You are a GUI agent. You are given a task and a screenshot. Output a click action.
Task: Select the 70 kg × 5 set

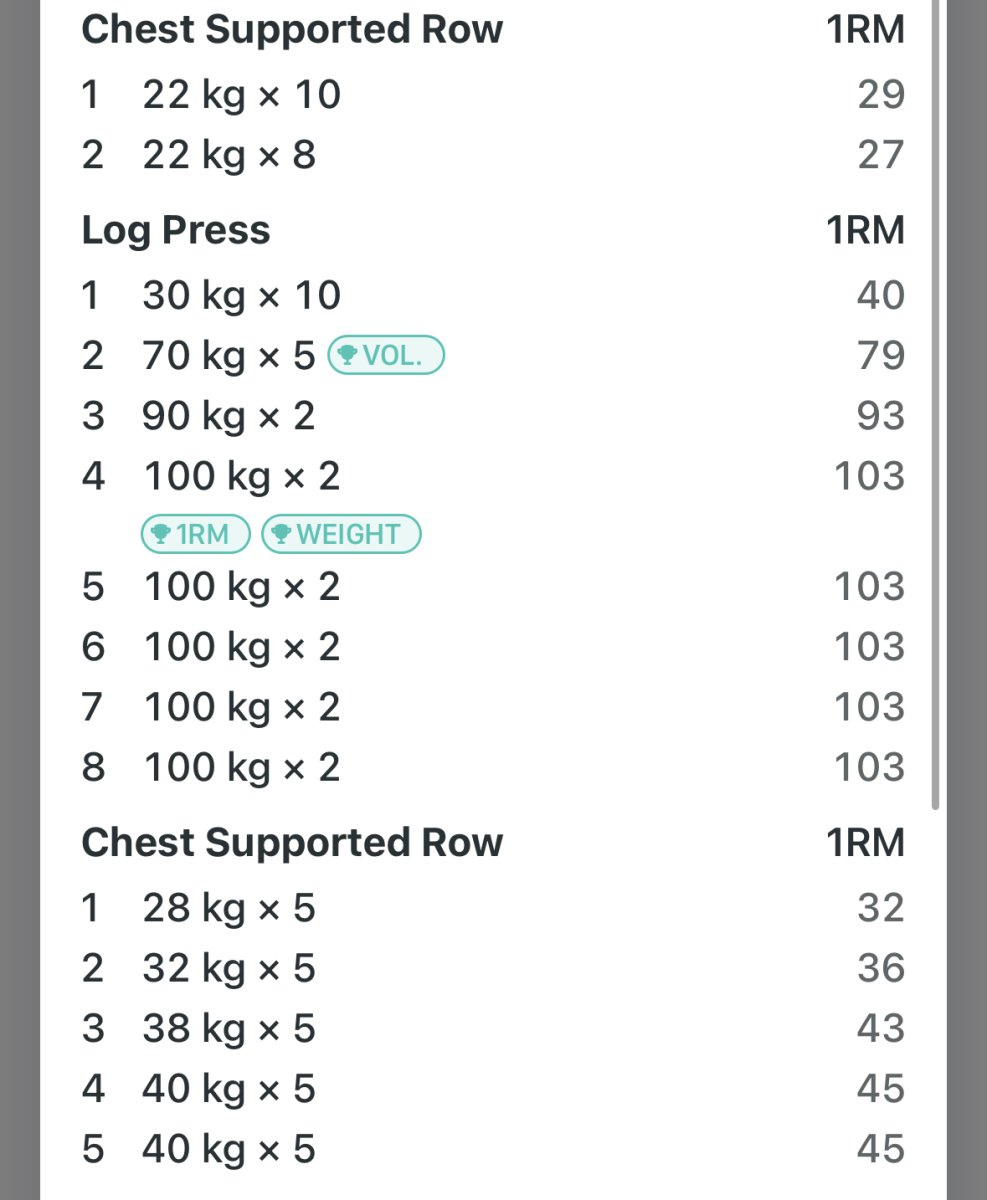click(229, 356)
